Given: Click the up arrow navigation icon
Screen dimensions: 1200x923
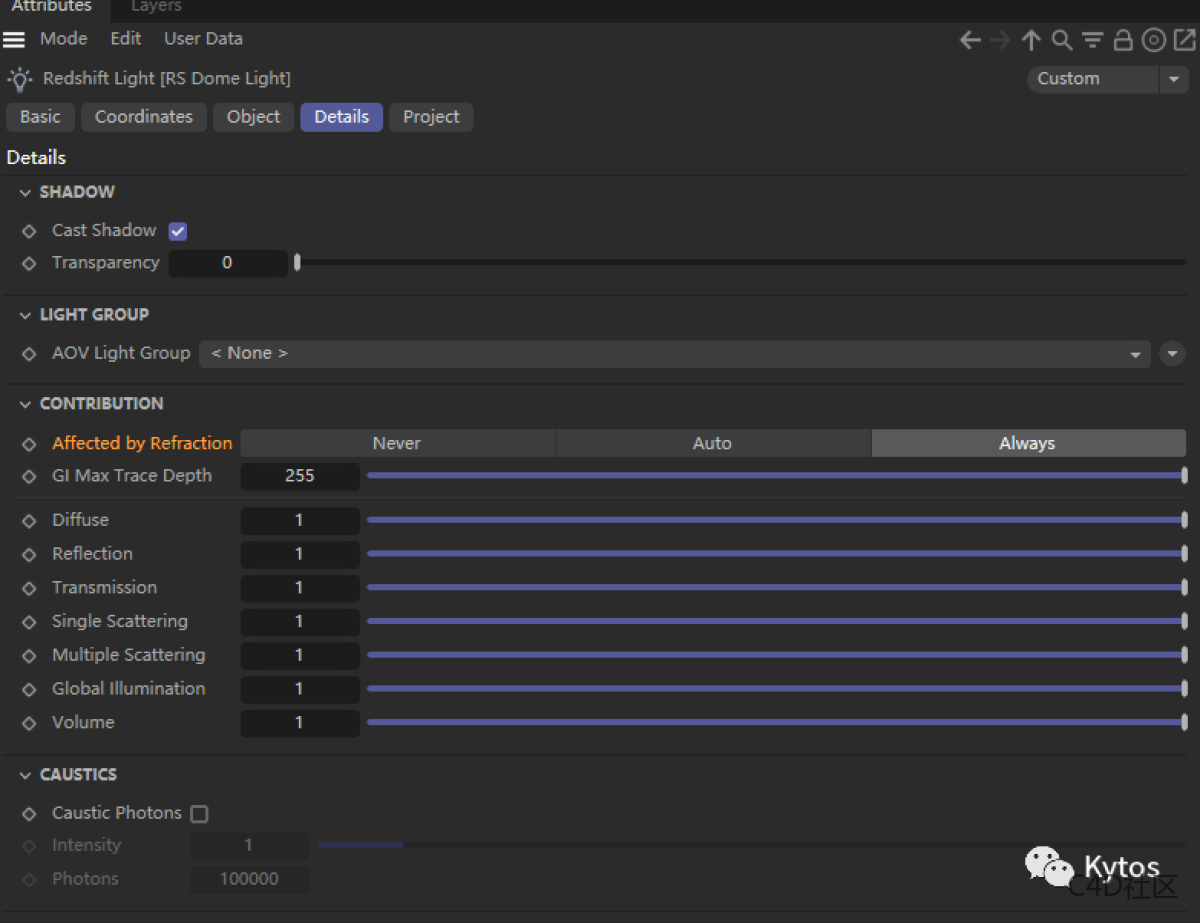Looking at the screenshot, I should (x=1031, y=39).
